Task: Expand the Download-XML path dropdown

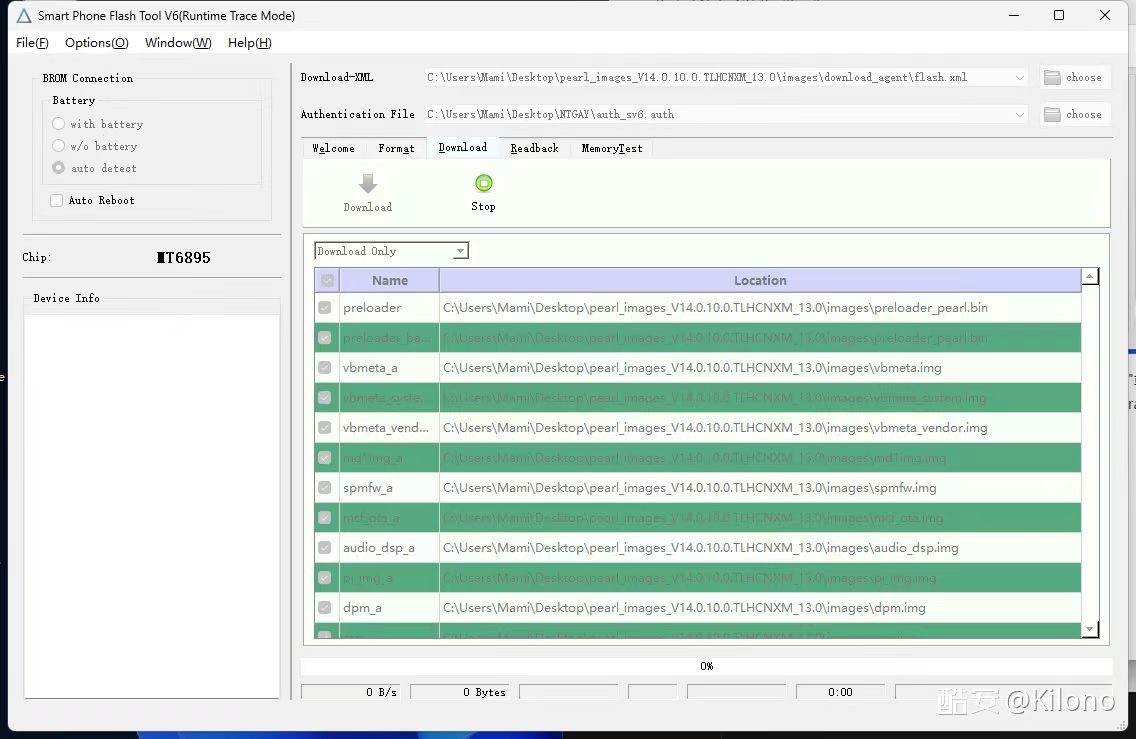Action: point(1020,78)
